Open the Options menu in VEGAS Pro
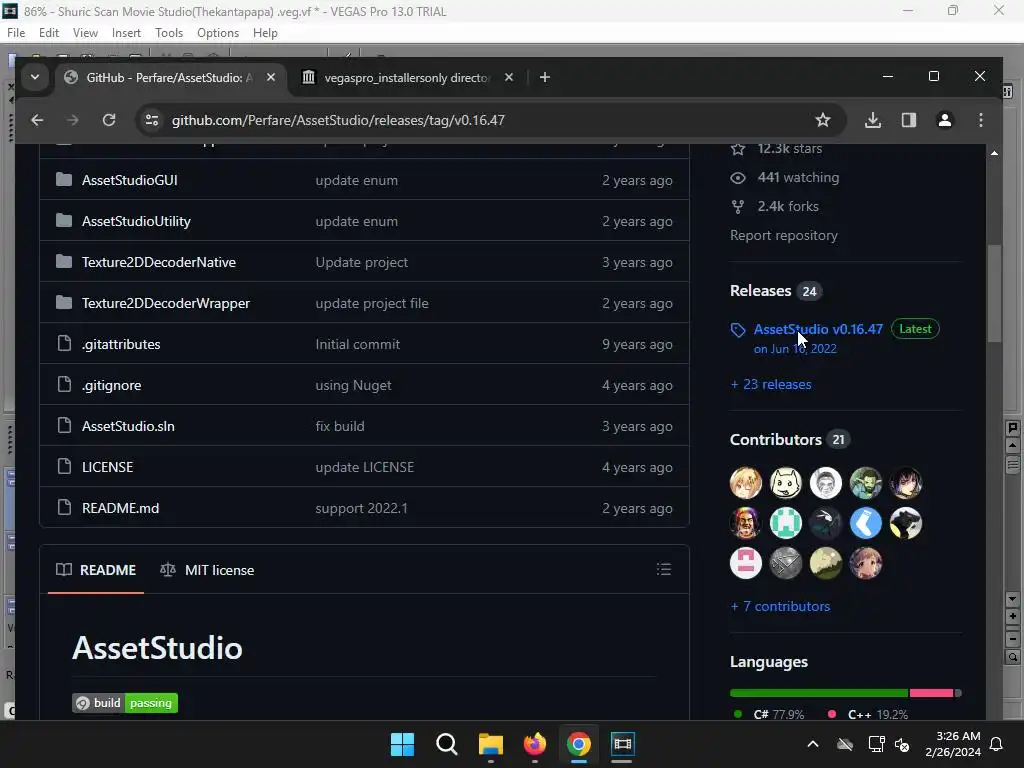This screenshot has width=1024, height=768. [217, 33]
